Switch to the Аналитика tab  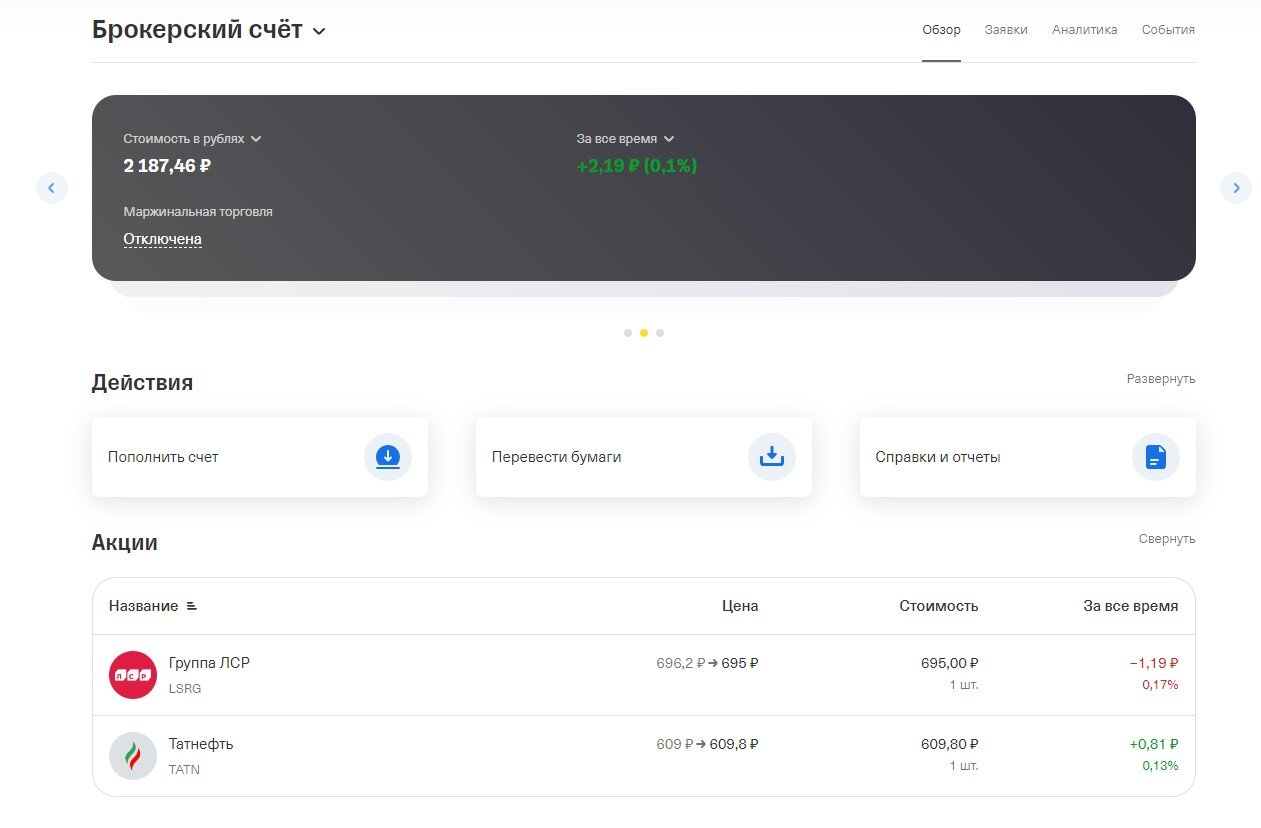click(1084, 30)
